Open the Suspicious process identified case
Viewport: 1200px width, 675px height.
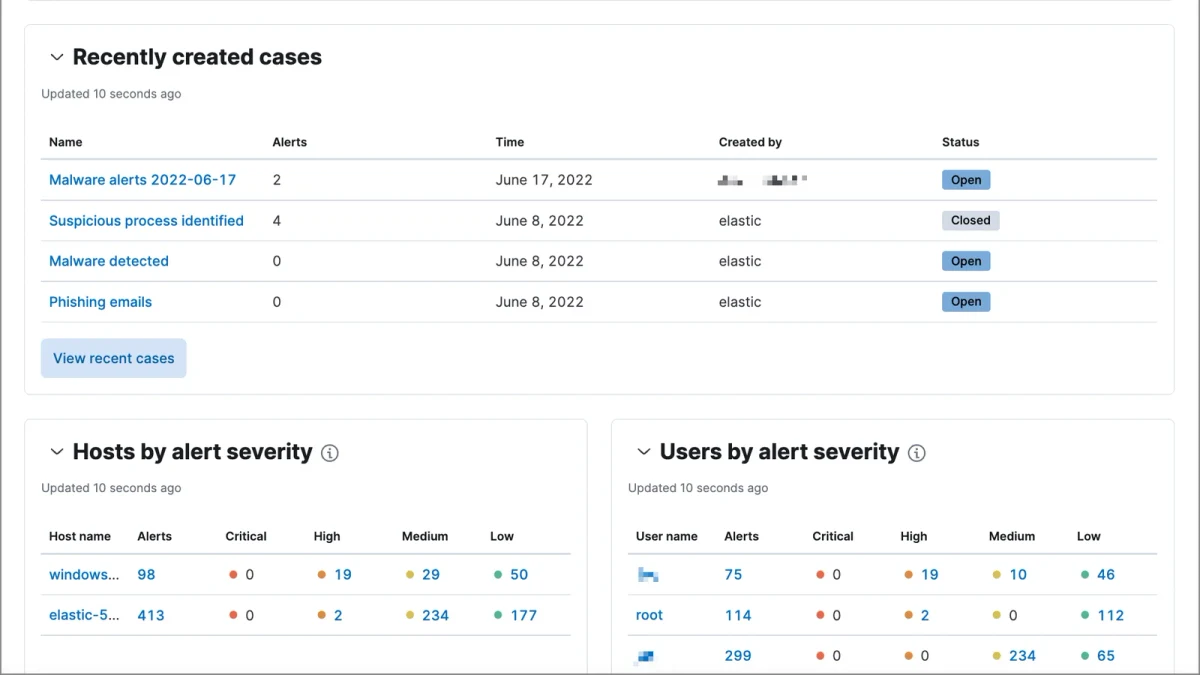point(146,221)
